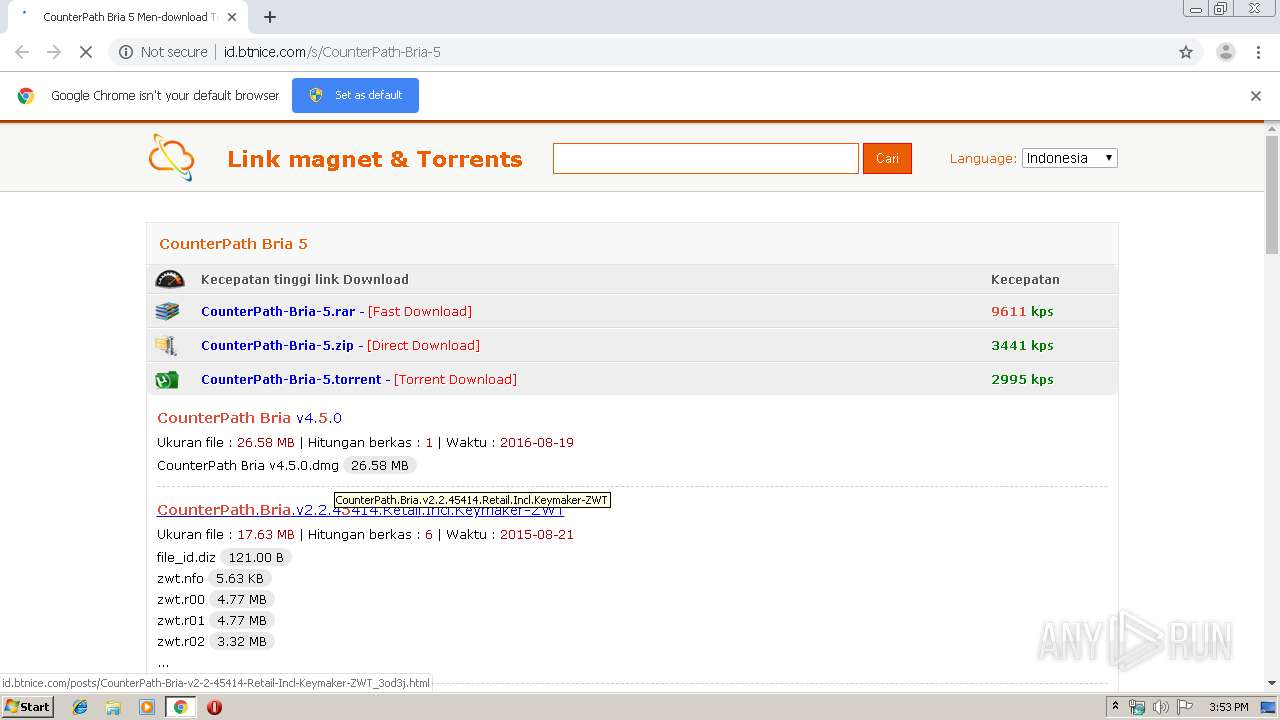Show hidden system tray icons

point(1115,707)
